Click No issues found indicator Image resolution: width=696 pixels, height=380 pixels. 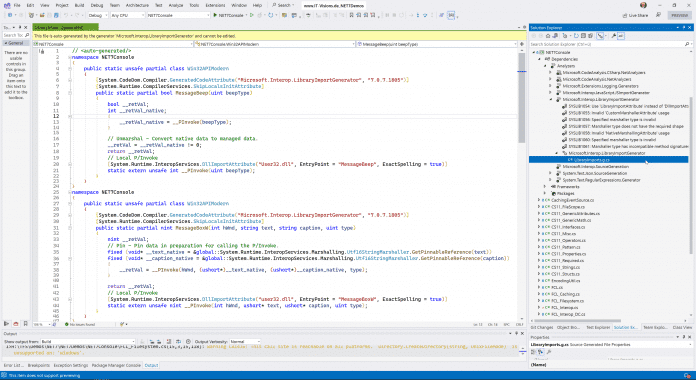[80, 325]
